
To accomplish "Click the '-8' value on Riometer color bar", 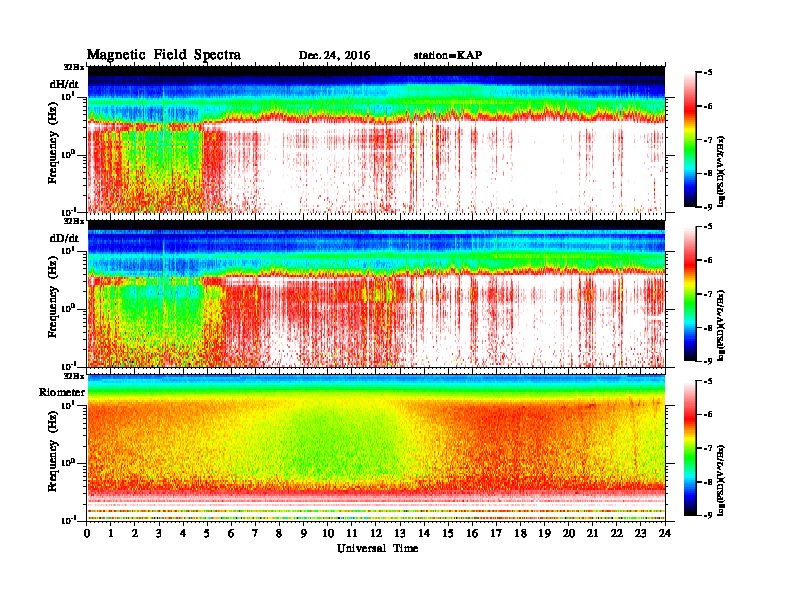I will point(708,482).
